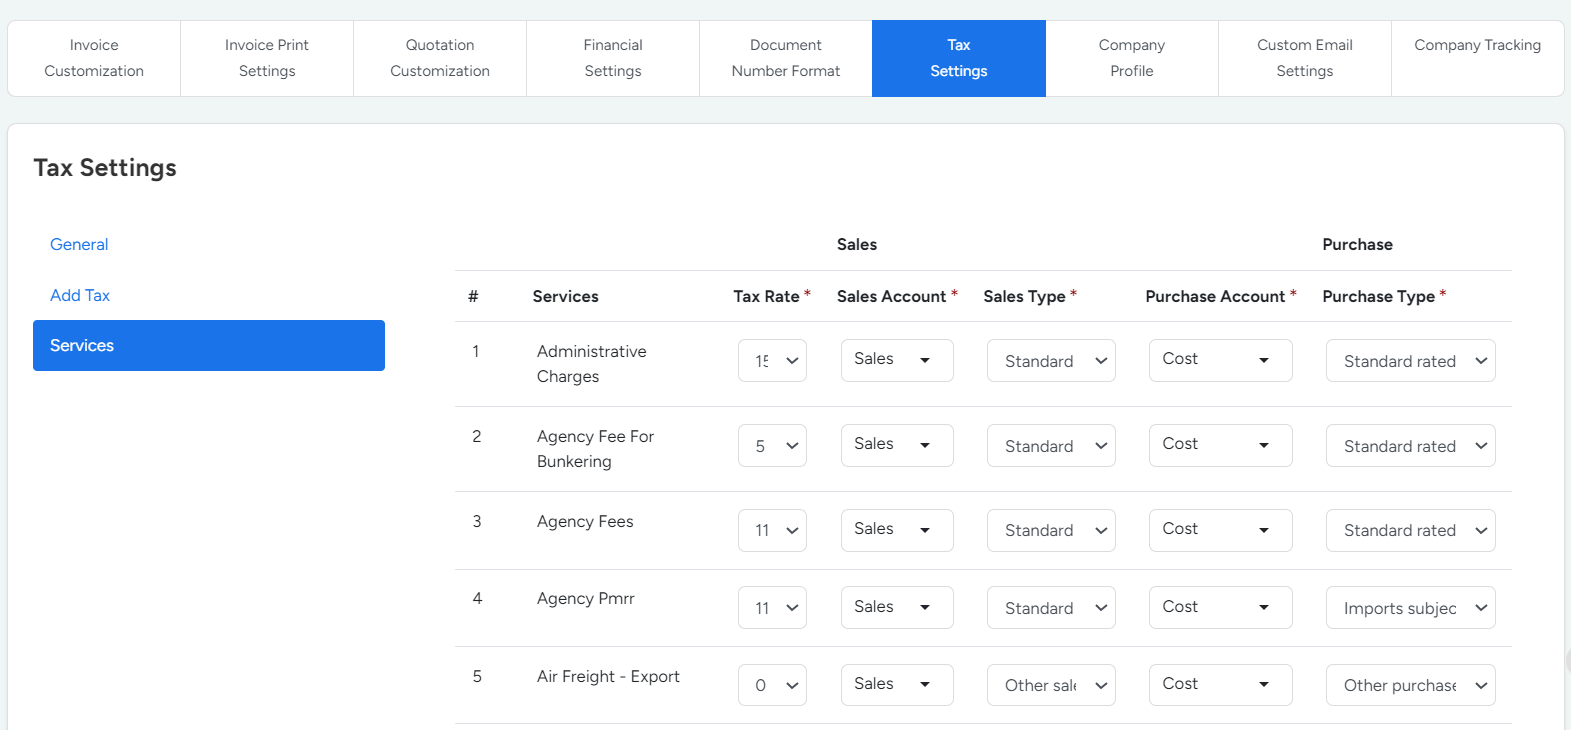Viewport: 1571px width, 730px height.
Task: Open Purchase Account dropdown for Administrative Charges
Action: click(1220, 360)
